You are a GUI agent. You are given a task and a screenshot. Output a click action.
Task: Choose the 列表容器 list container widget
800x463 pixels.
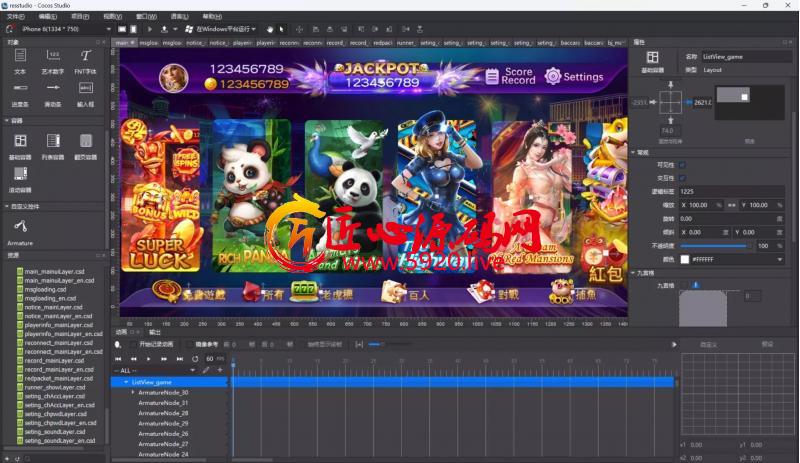[x=53, y=140]
